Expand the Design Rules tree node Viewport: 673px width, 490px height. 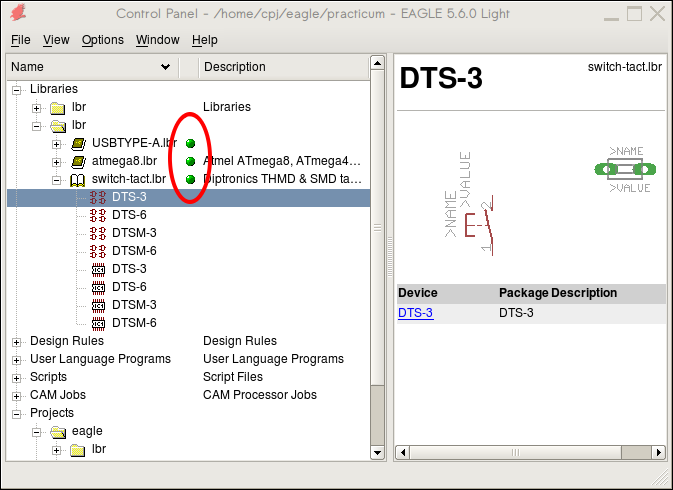tap(16, 342)
